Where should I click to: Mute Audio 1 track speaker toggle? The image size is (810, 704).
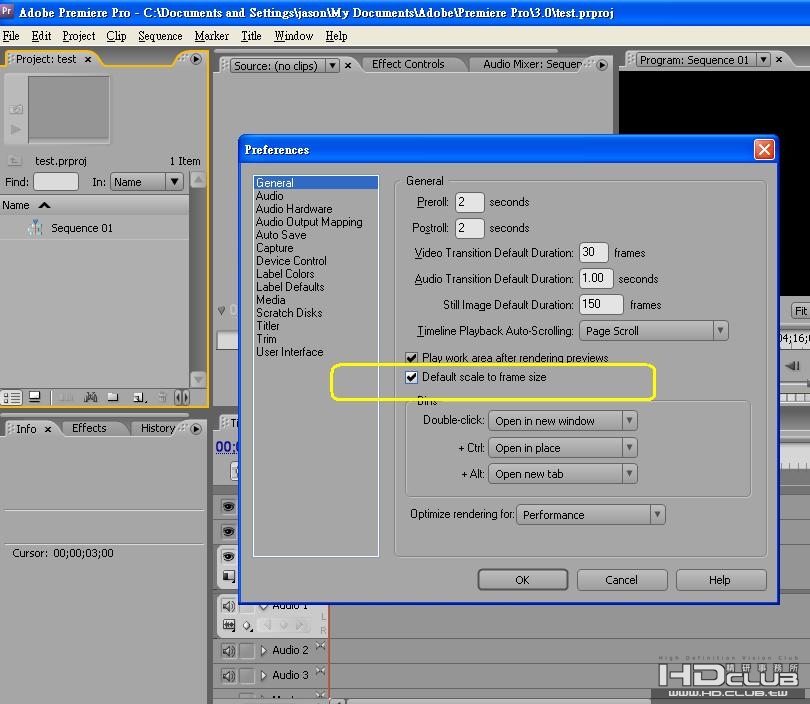228,605
